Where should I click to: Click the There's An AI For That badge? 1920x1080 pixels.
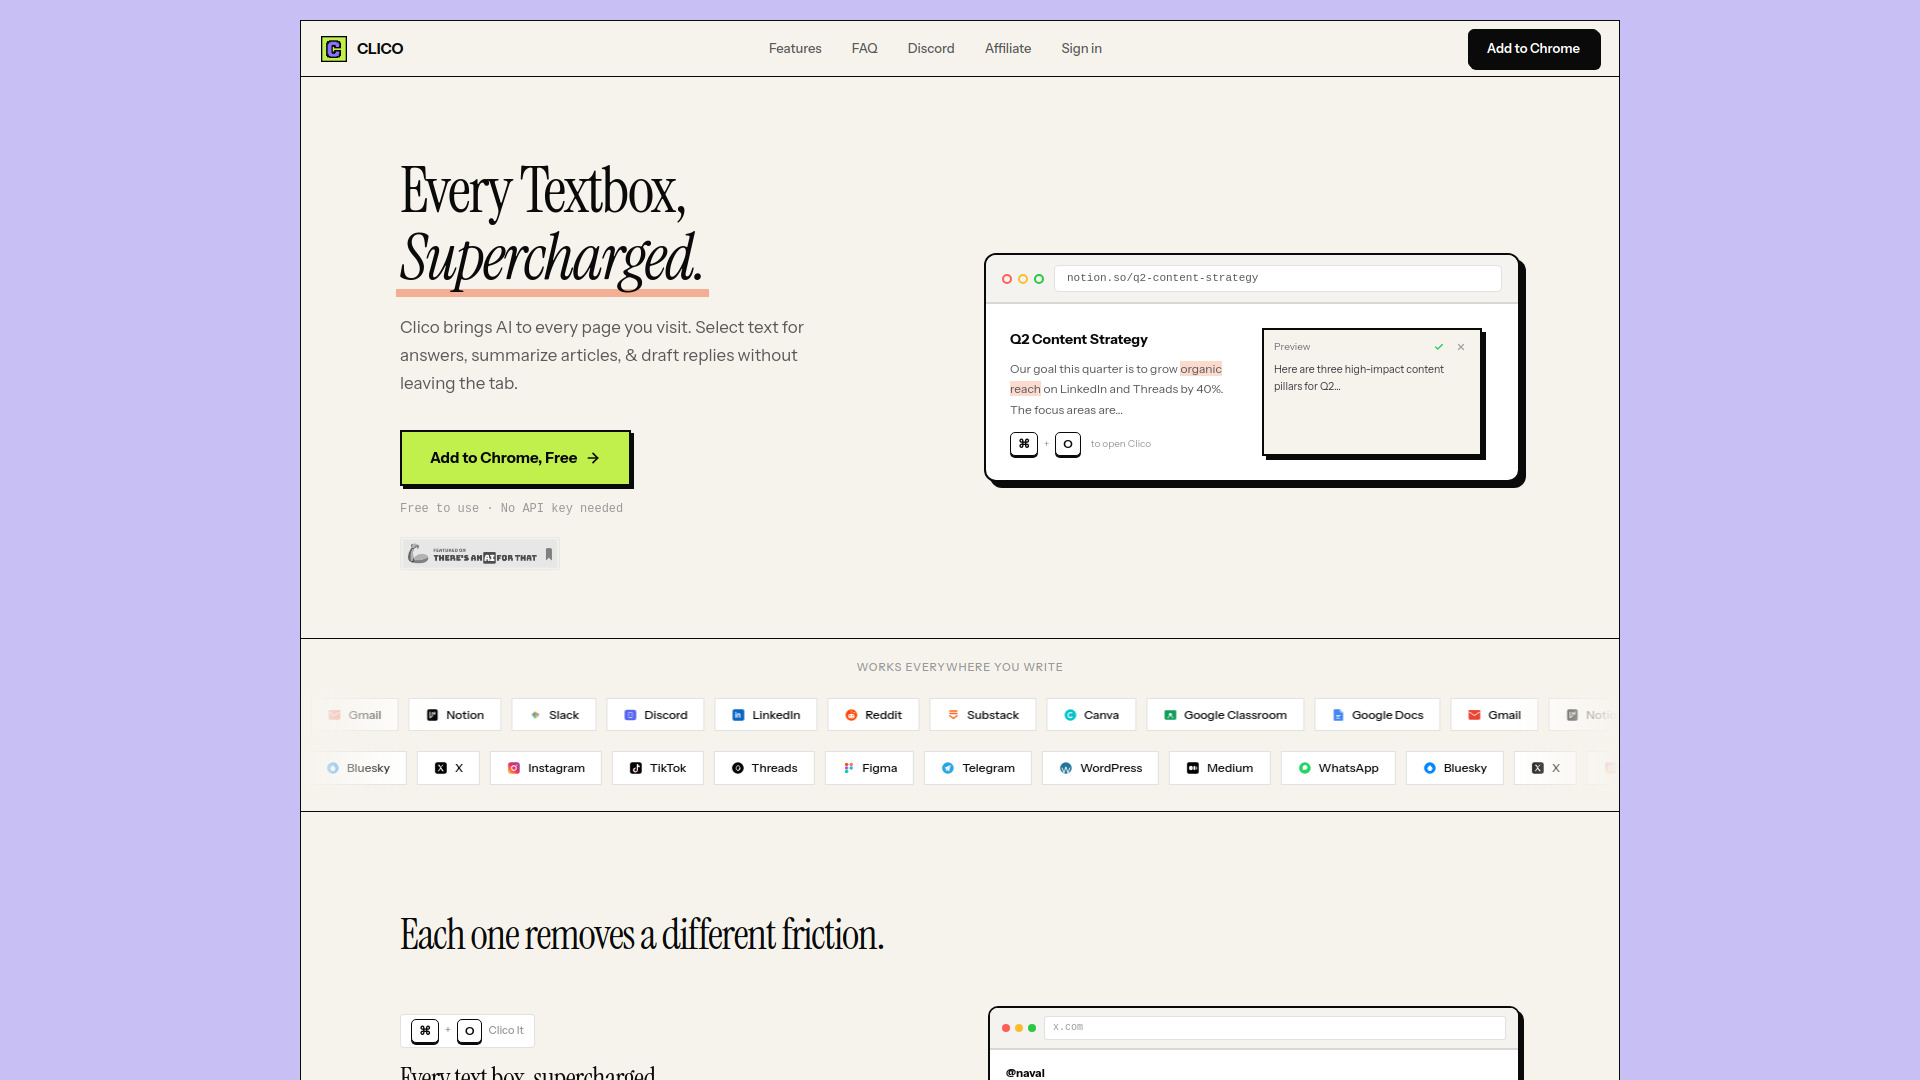pos(479,555)
